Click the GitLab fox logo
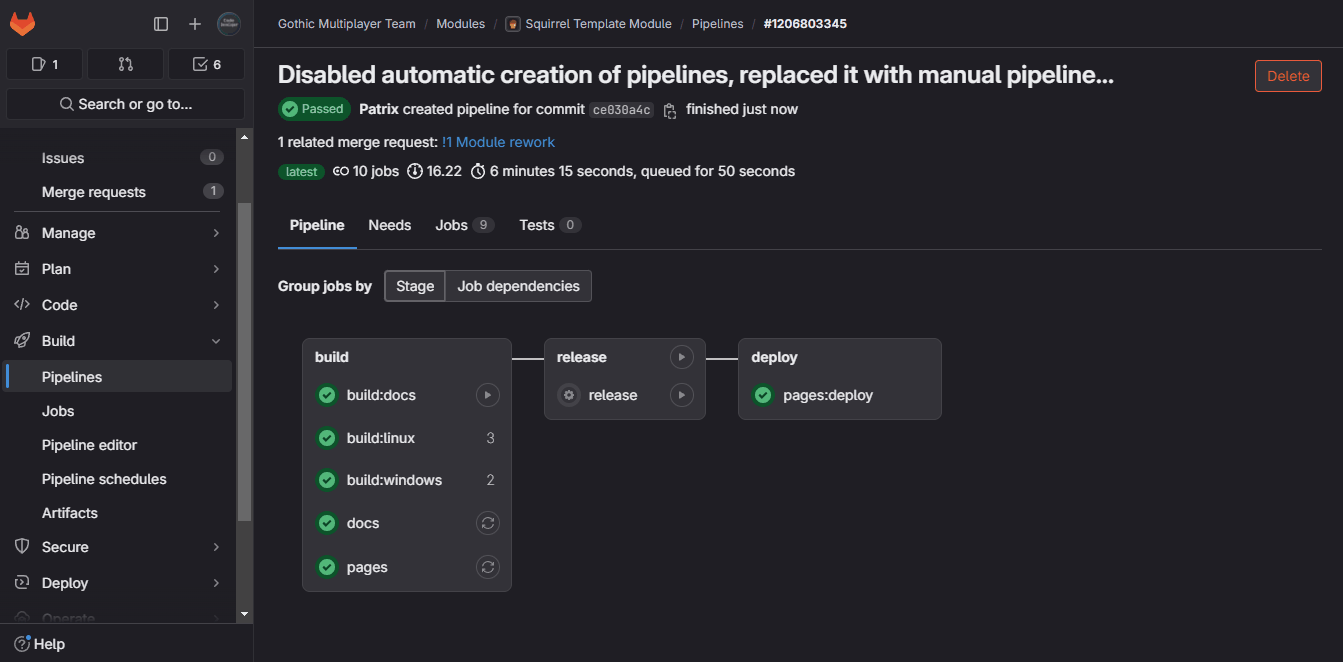The height and width of the screenshot is (662, 1343). coord(22,23)
